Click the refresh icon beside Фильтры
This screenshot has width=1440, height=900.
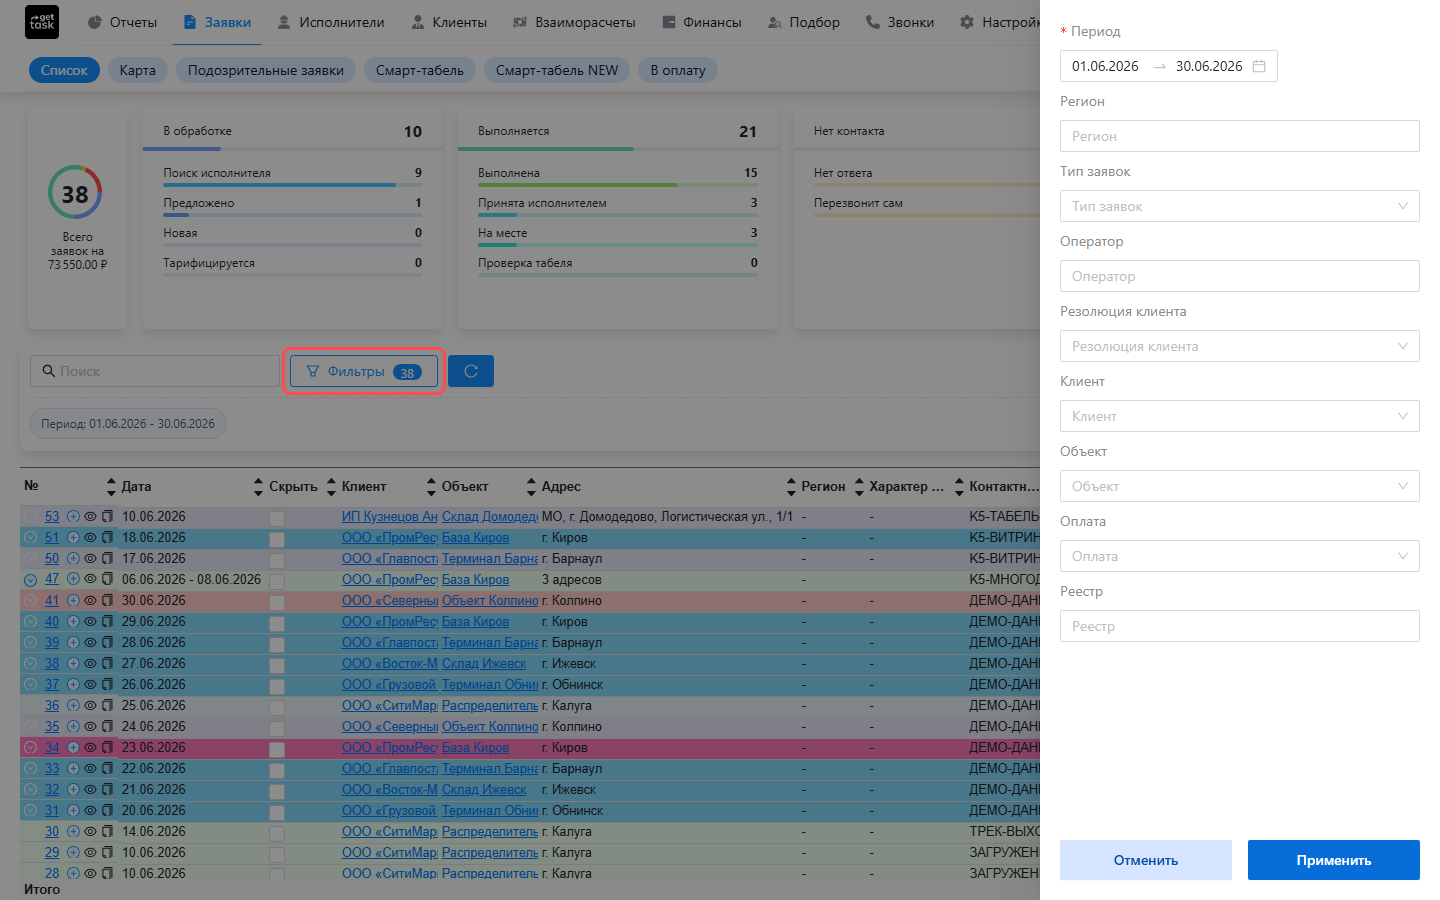click(471, 371)
